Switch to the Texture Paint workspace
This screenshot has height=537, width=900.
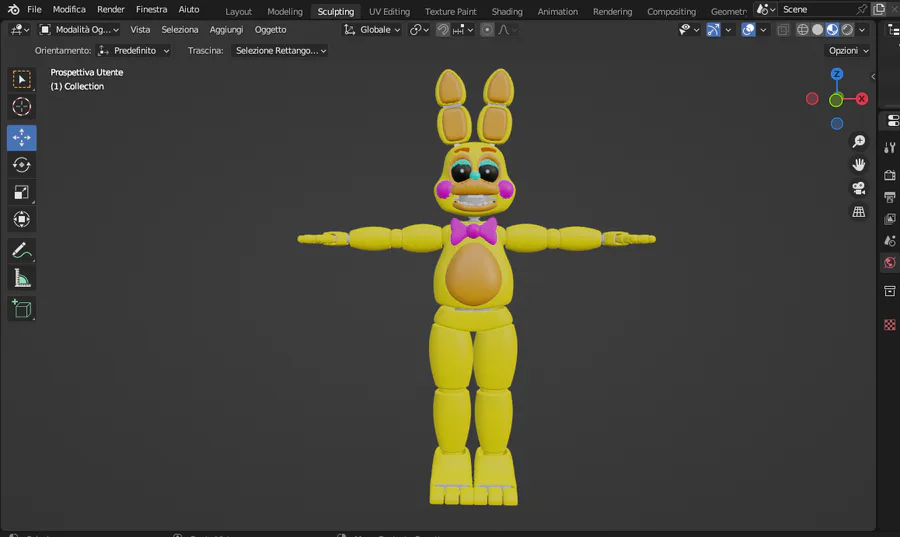(x=451, y=11)
